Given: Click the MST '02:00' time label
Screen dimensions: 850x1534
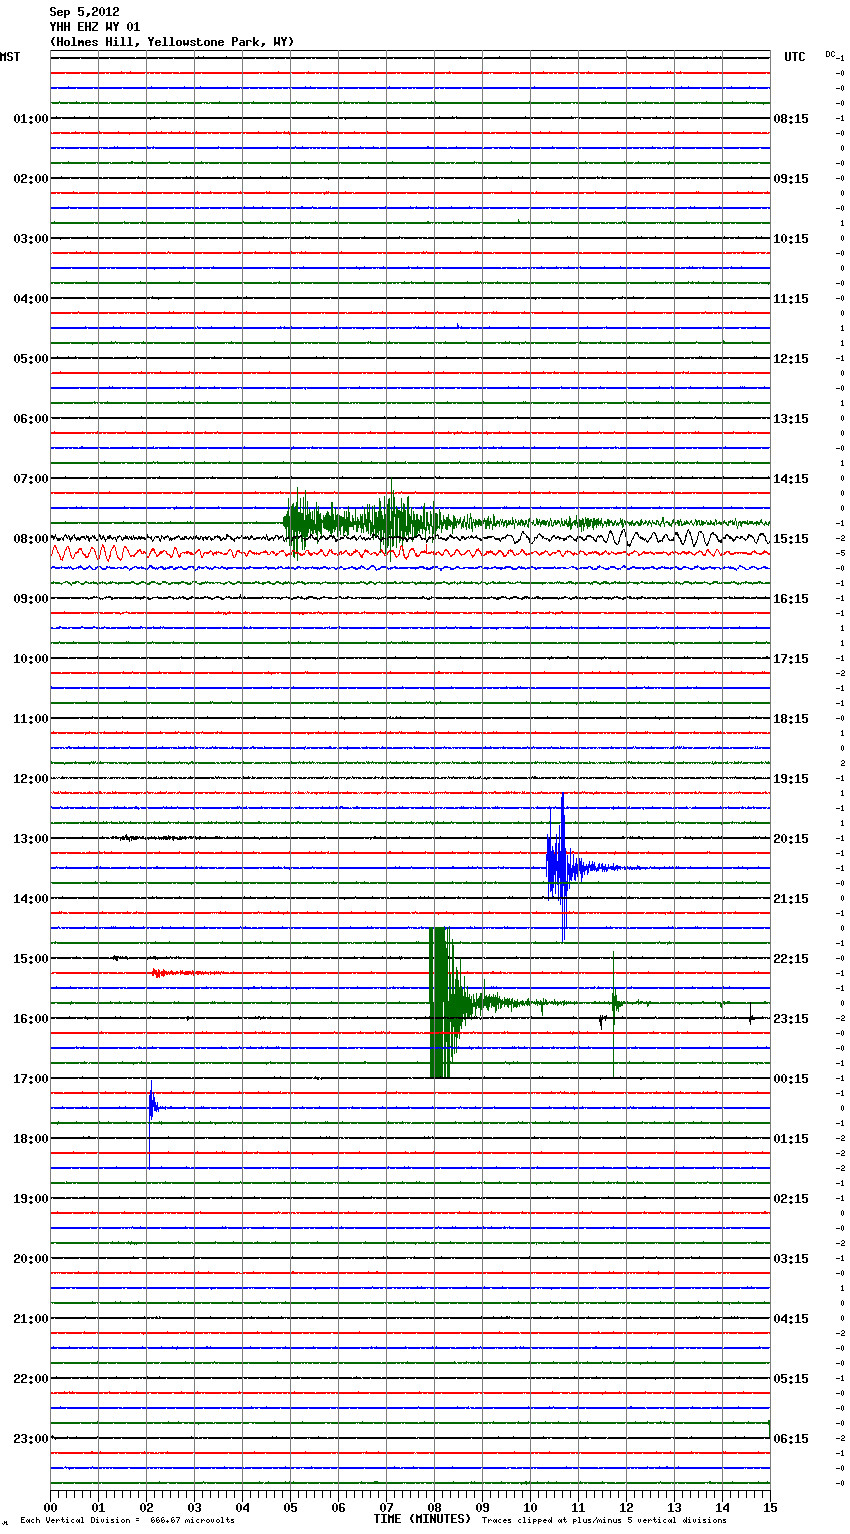Looking at the screenshot, I should tap(31, 179).
